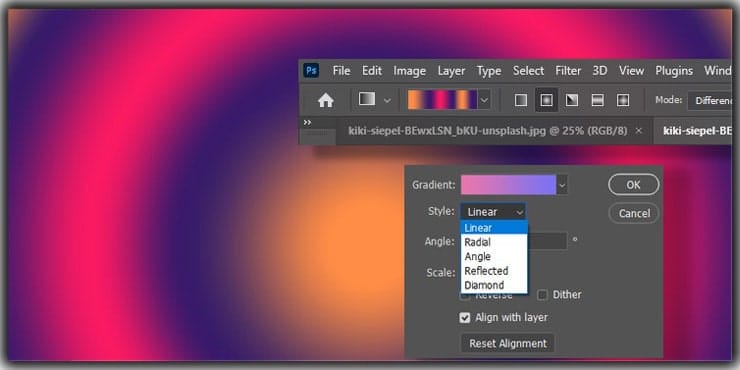Choose the Radial gradient type icon

pyautogui.click(x=546, y=100)
